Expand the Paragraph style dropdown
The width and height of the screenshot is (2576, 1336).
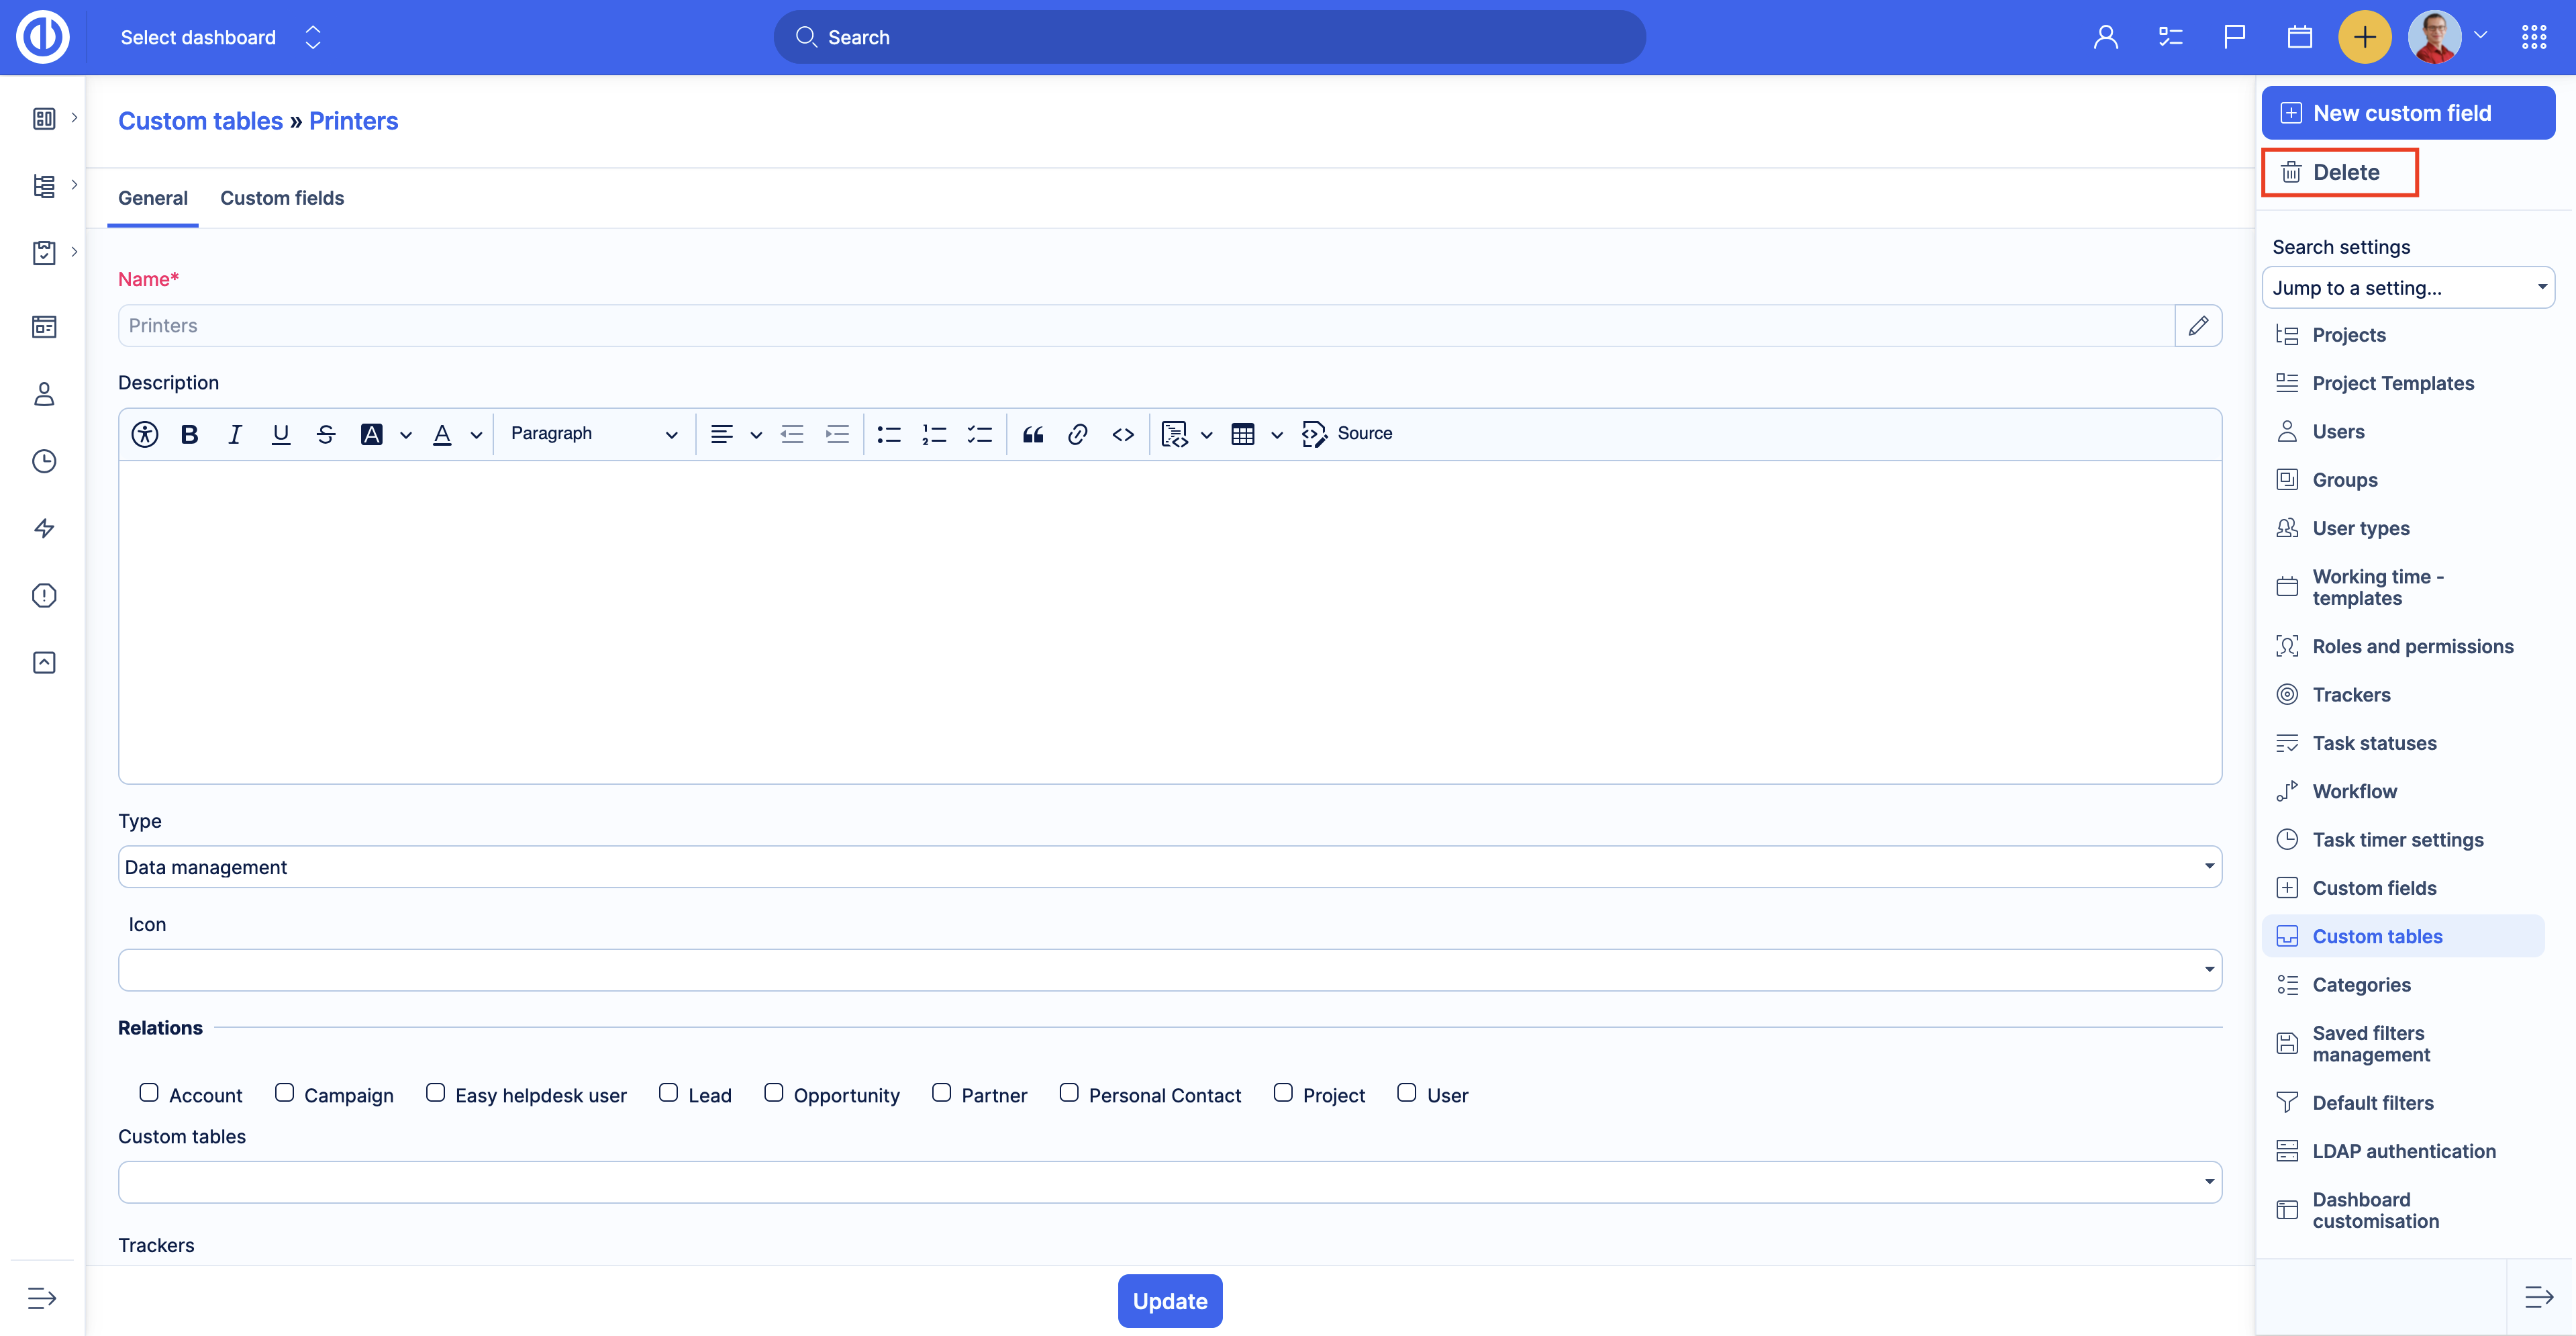[594, 434]
